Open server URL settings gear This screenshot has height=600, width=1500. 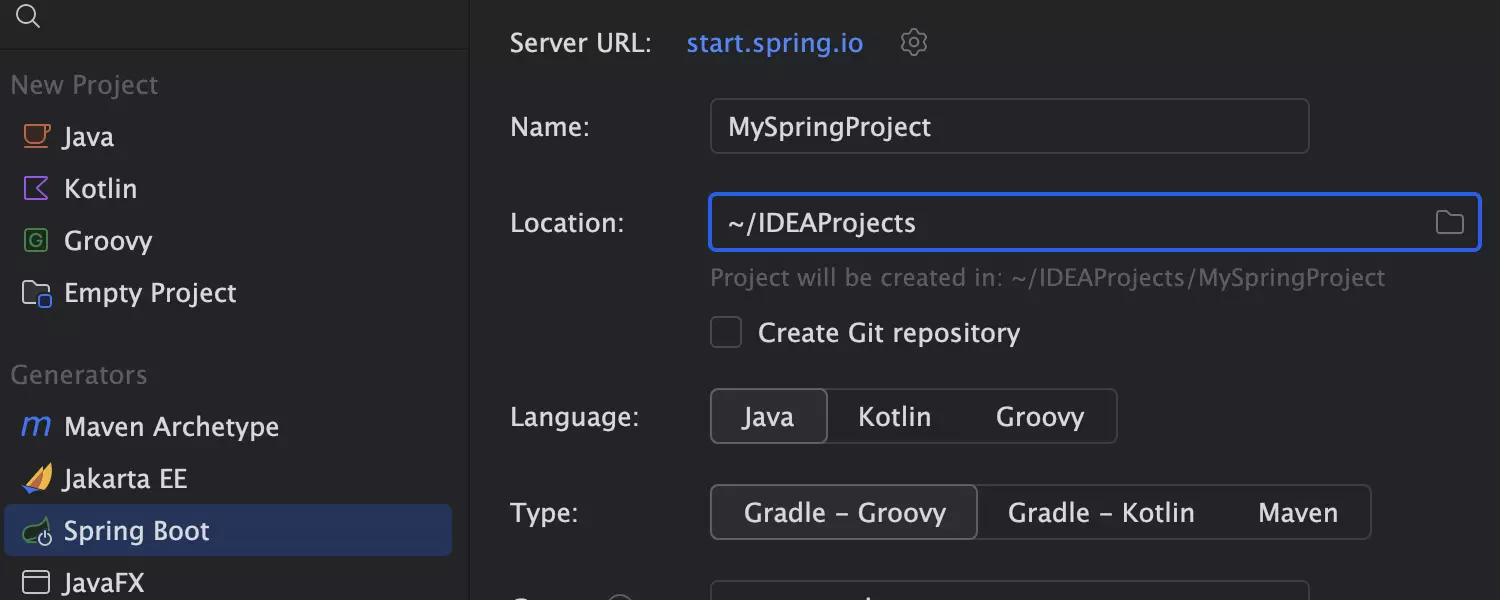pyautogui.click(x=914, y=43)
